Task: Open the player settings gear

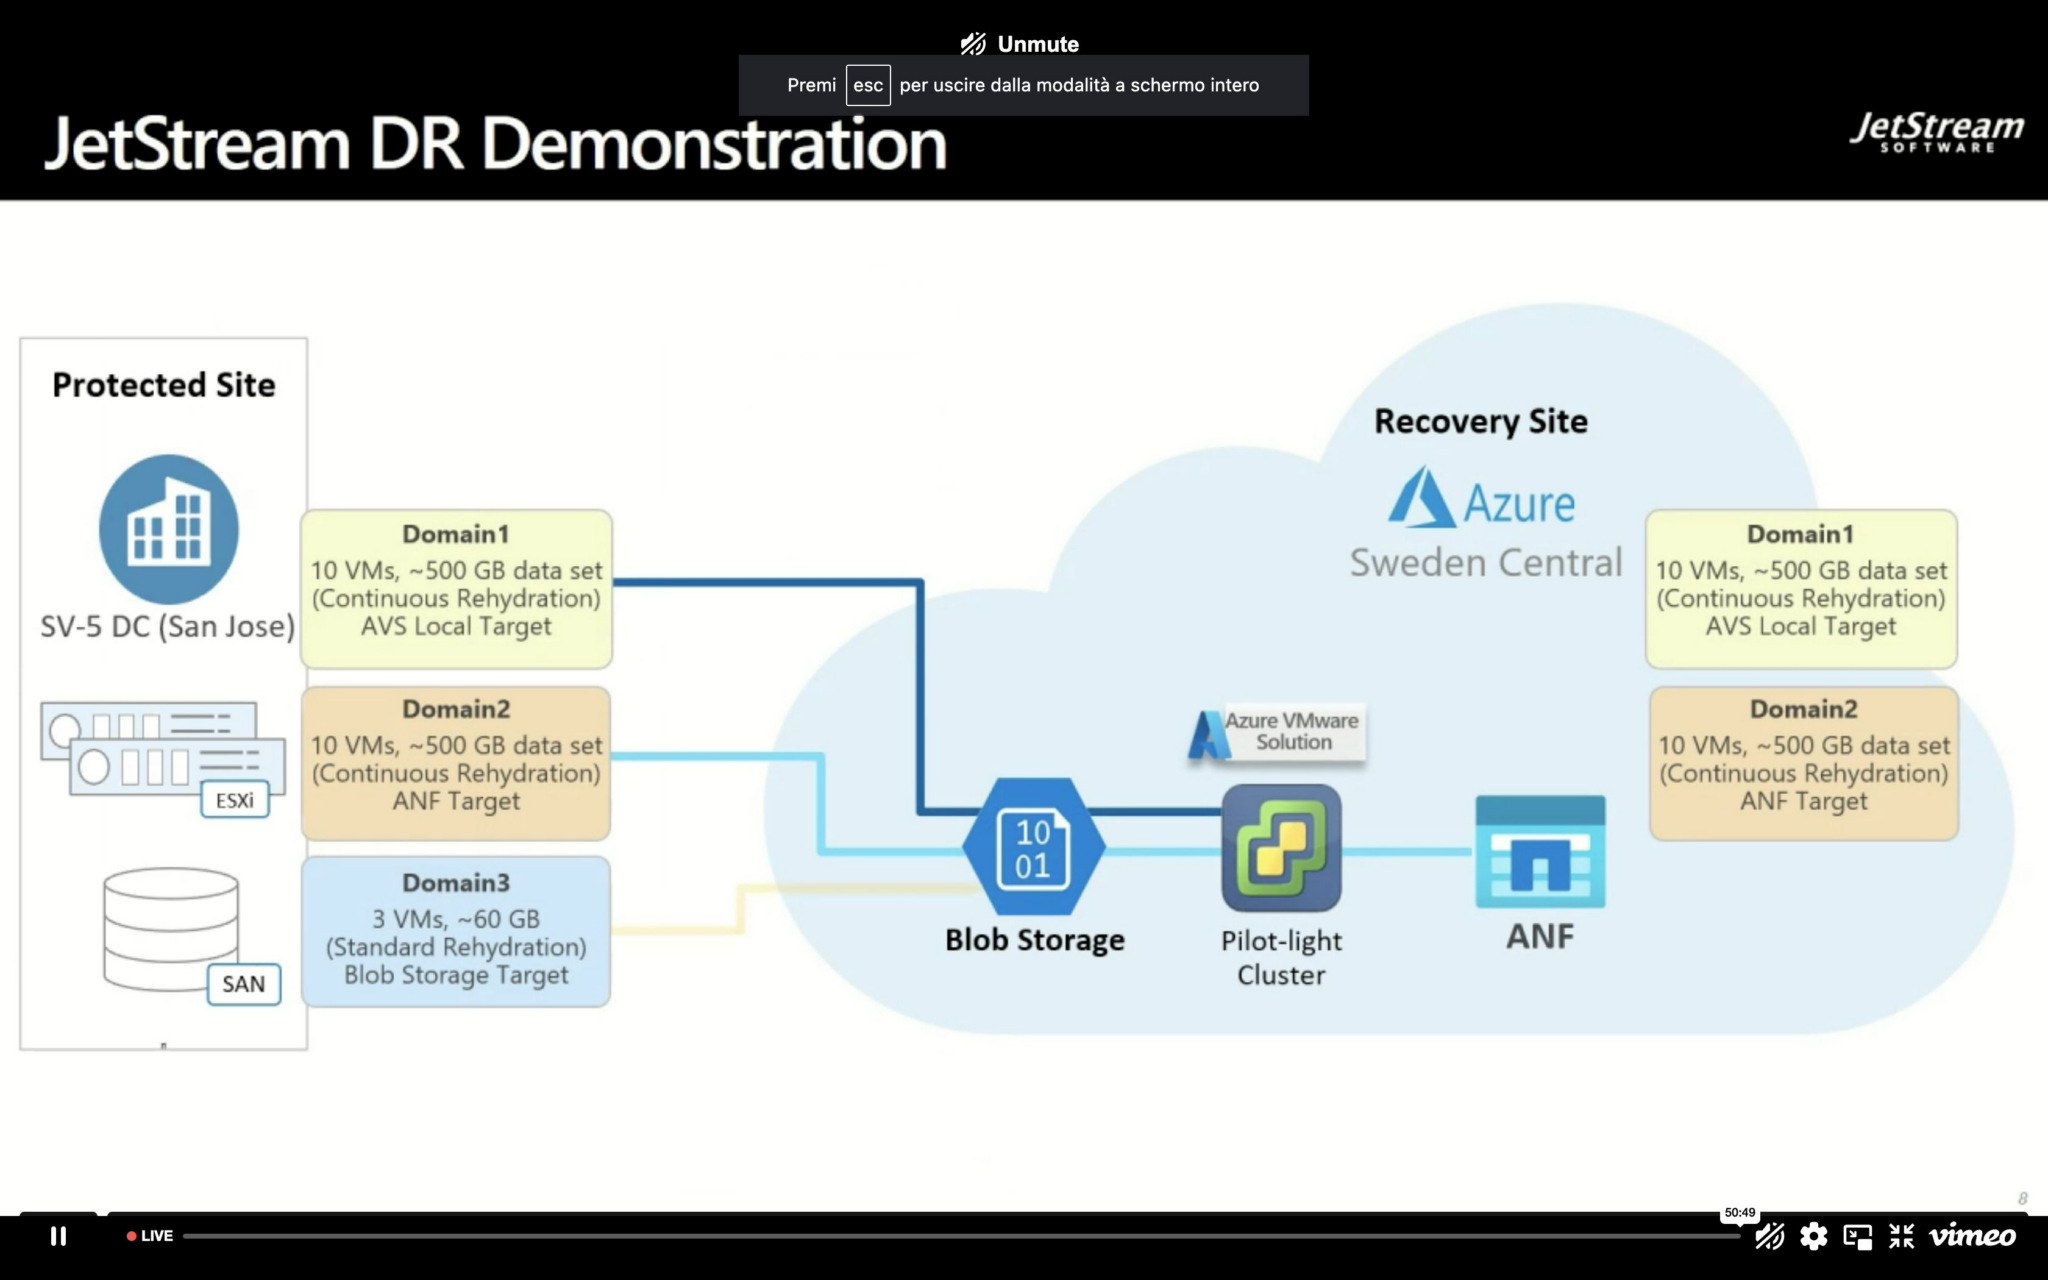Action: click(1813, 1236)
